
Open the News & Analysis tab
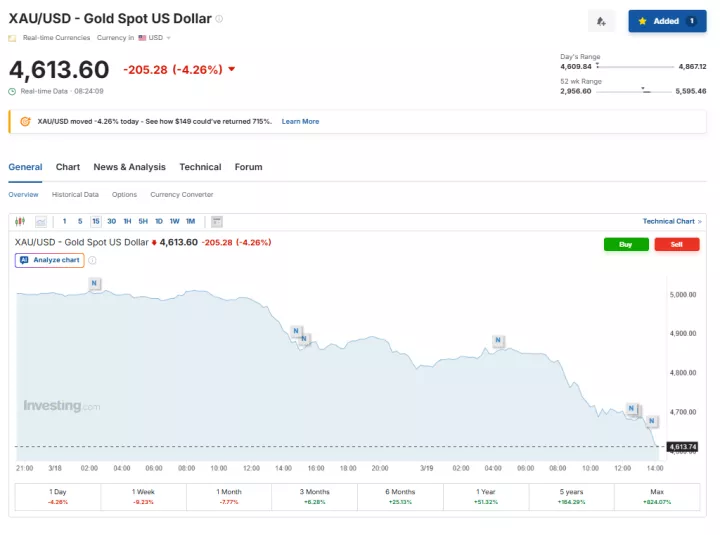click(x=129, y=167)
